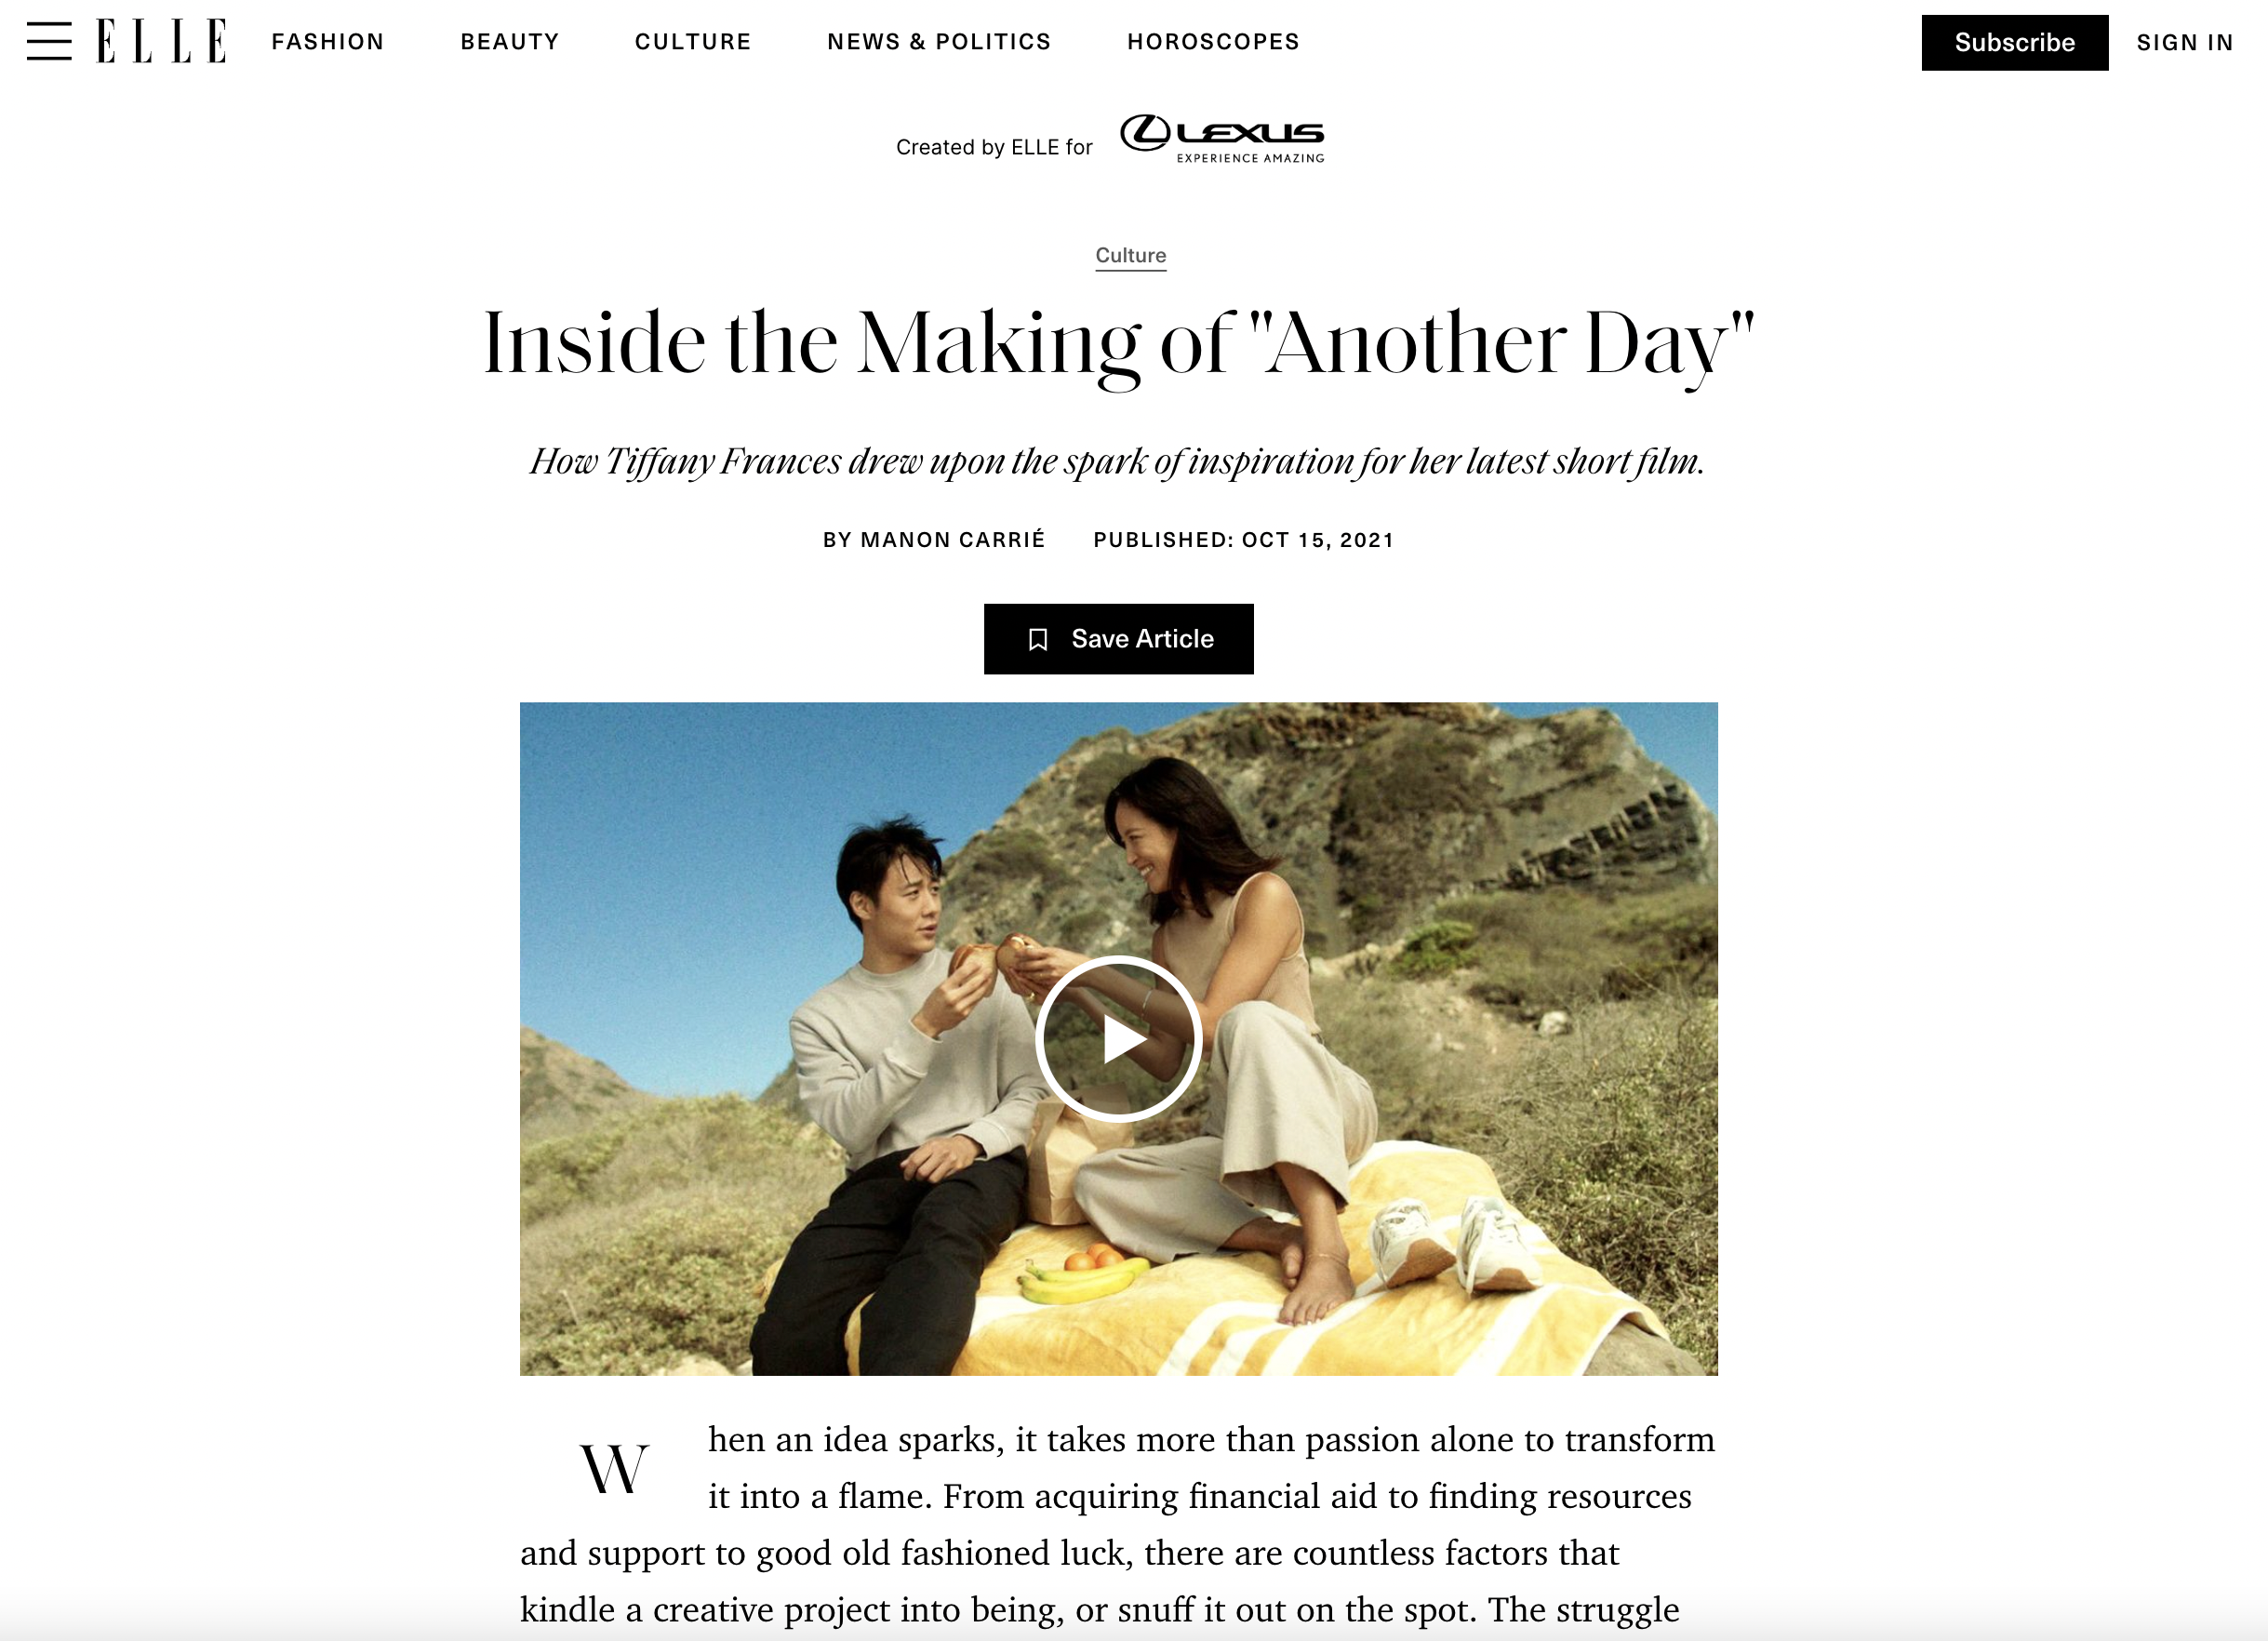Open the Horoscopes section
The height and width of the screenshot is (1641, 2268).
coord(1213,42)
